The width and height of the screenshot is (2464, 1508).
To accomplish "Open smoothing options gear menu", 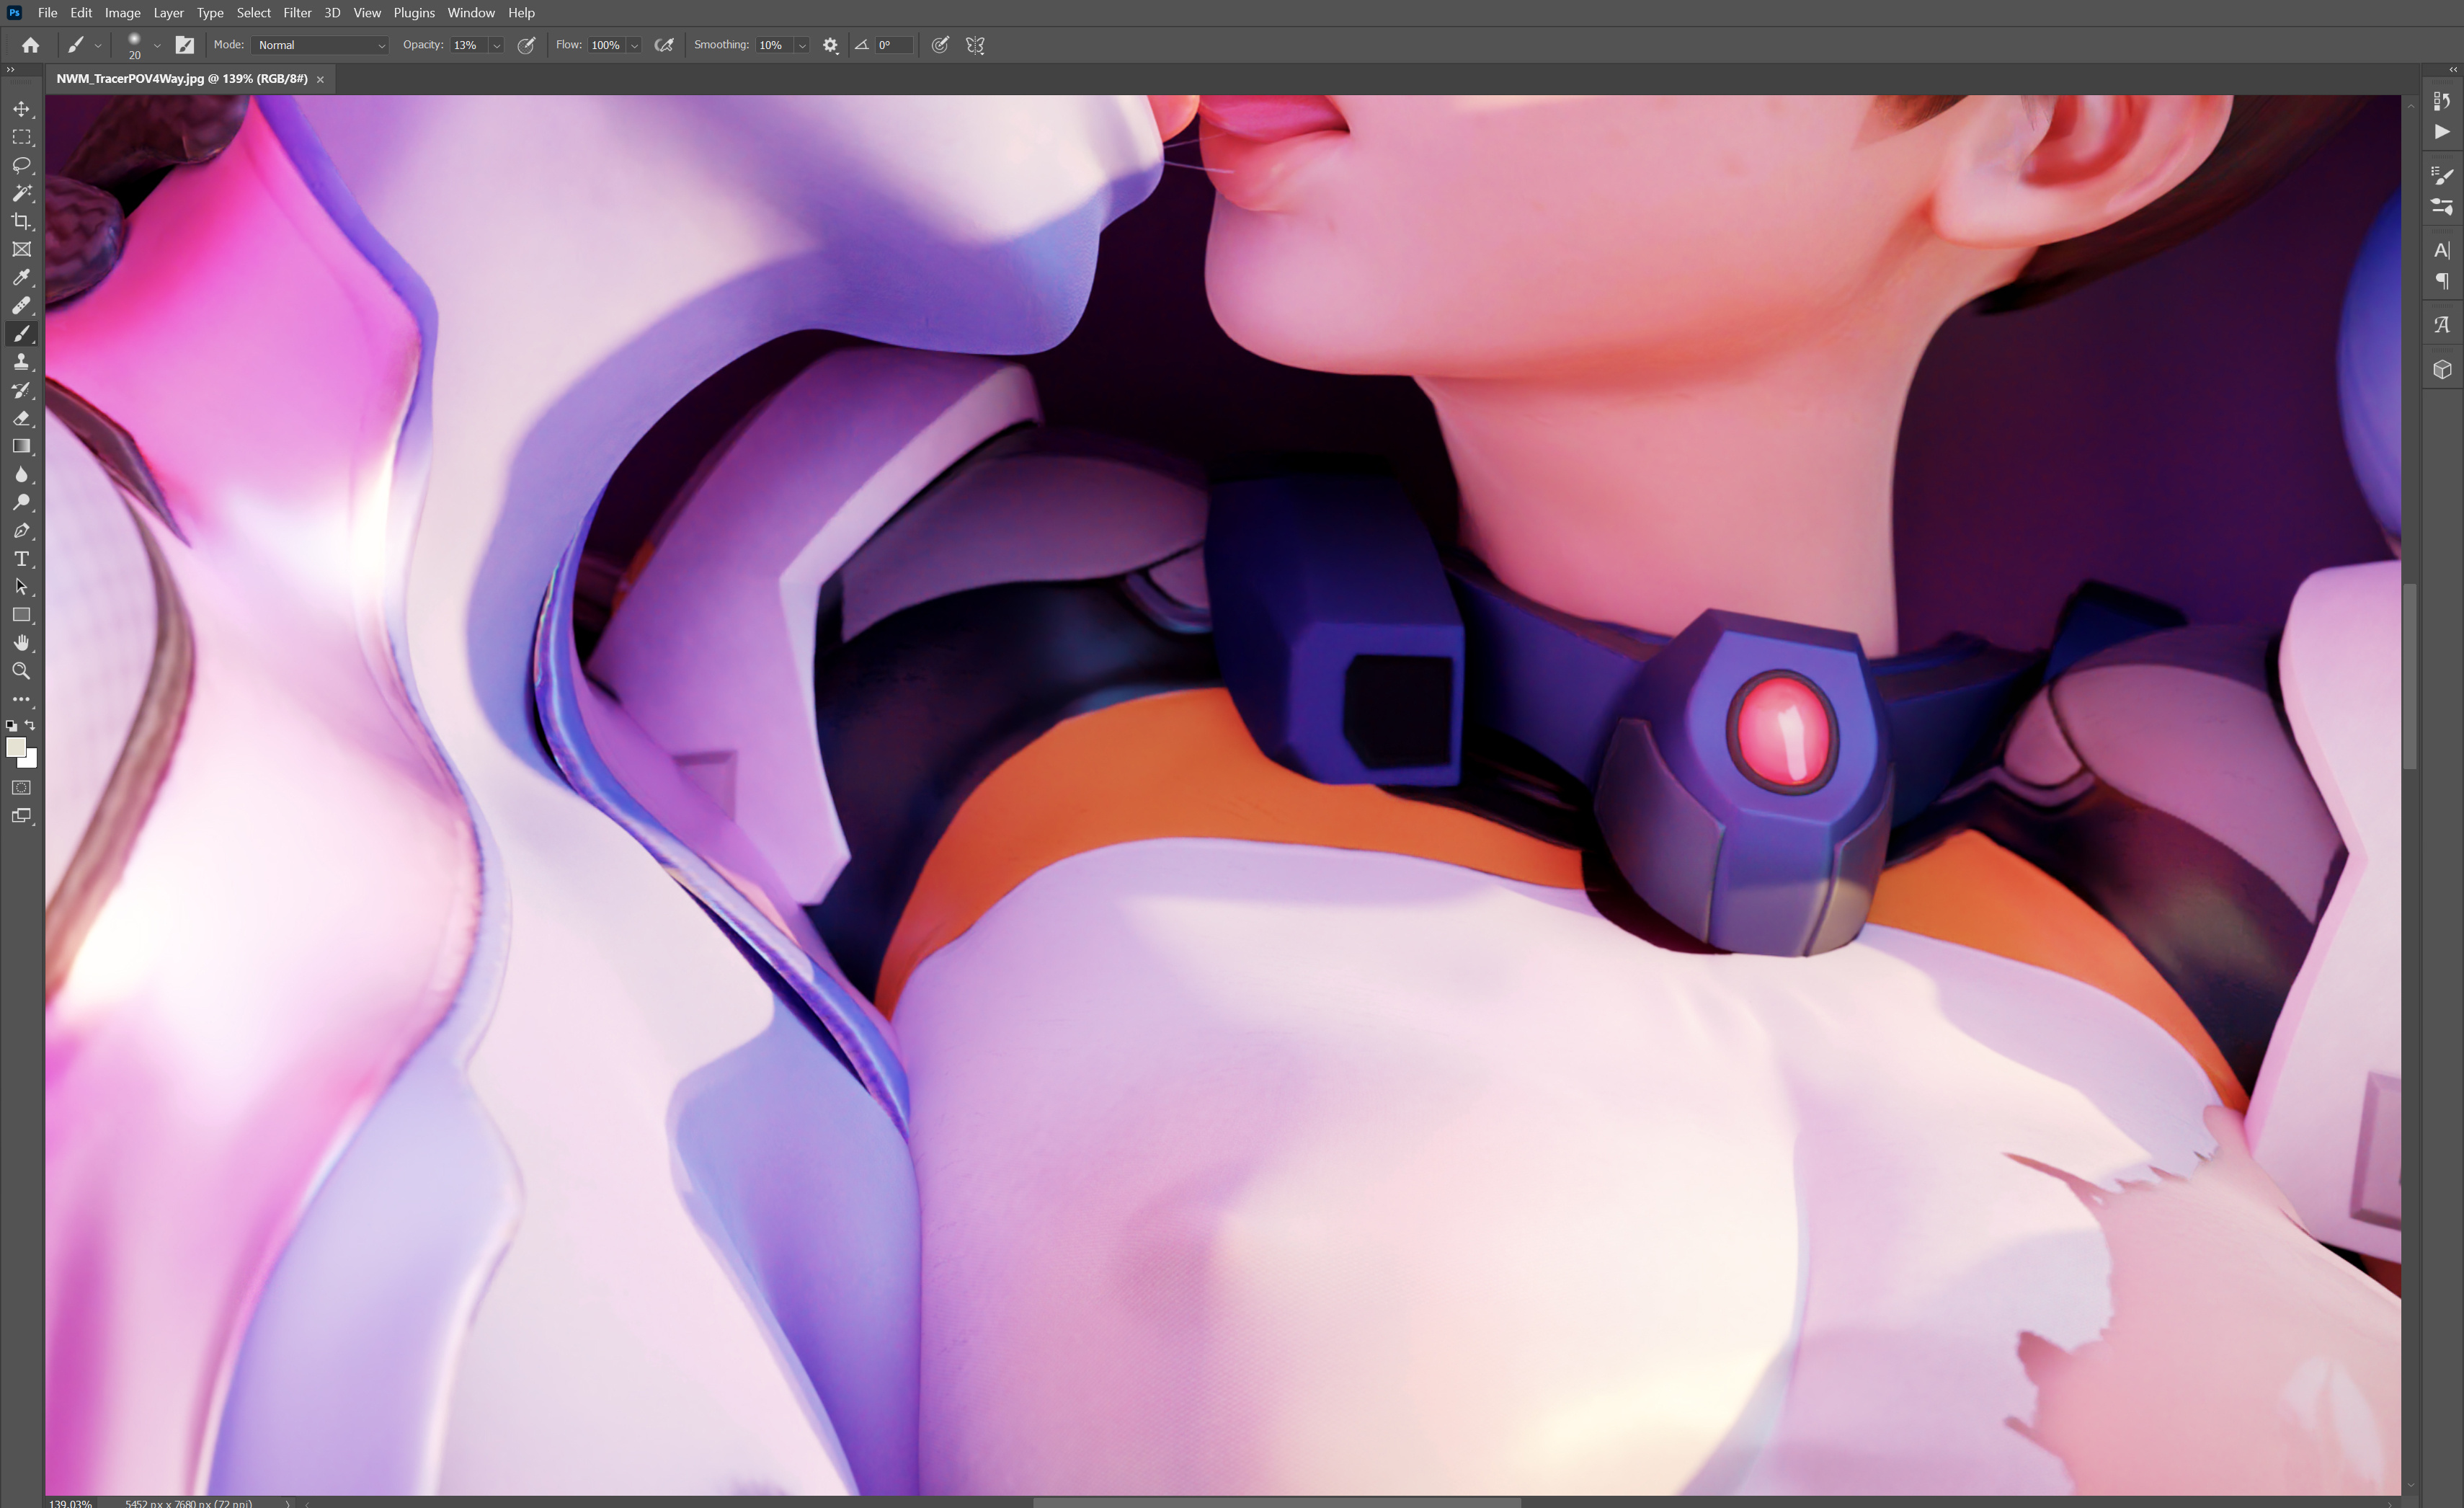I will click(830, 45).
